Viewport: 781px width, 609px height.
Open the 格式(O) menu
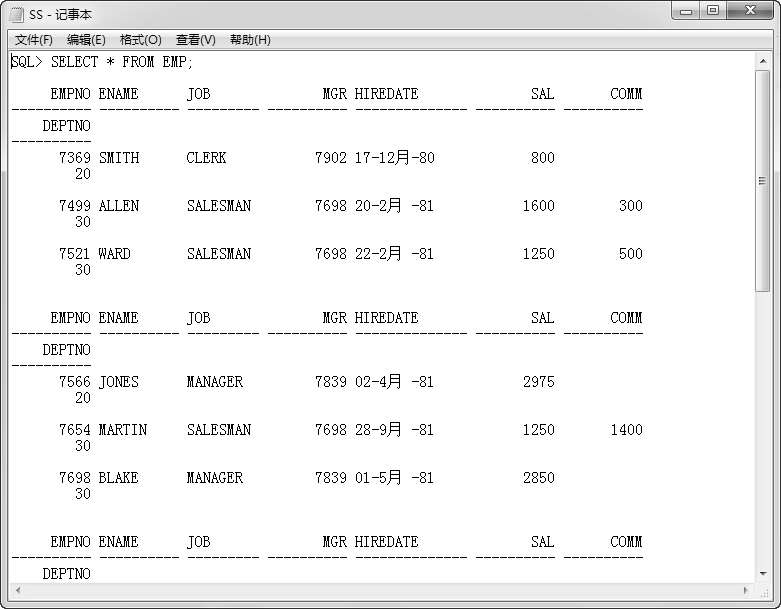[x=140, y=40]
